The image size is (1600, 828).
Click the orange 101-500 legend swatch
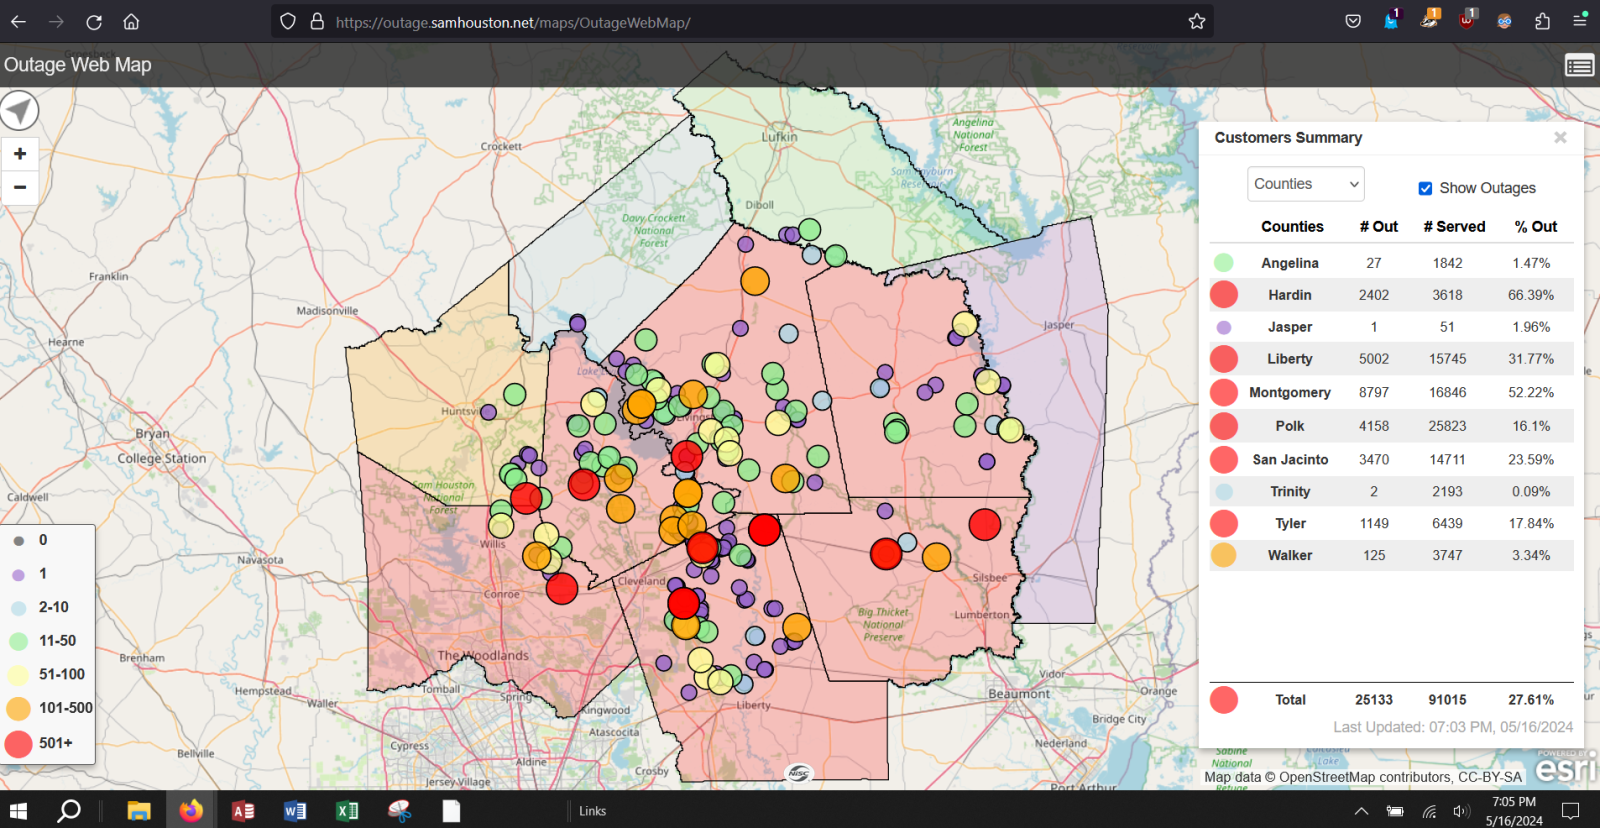[x=18, y=708]
